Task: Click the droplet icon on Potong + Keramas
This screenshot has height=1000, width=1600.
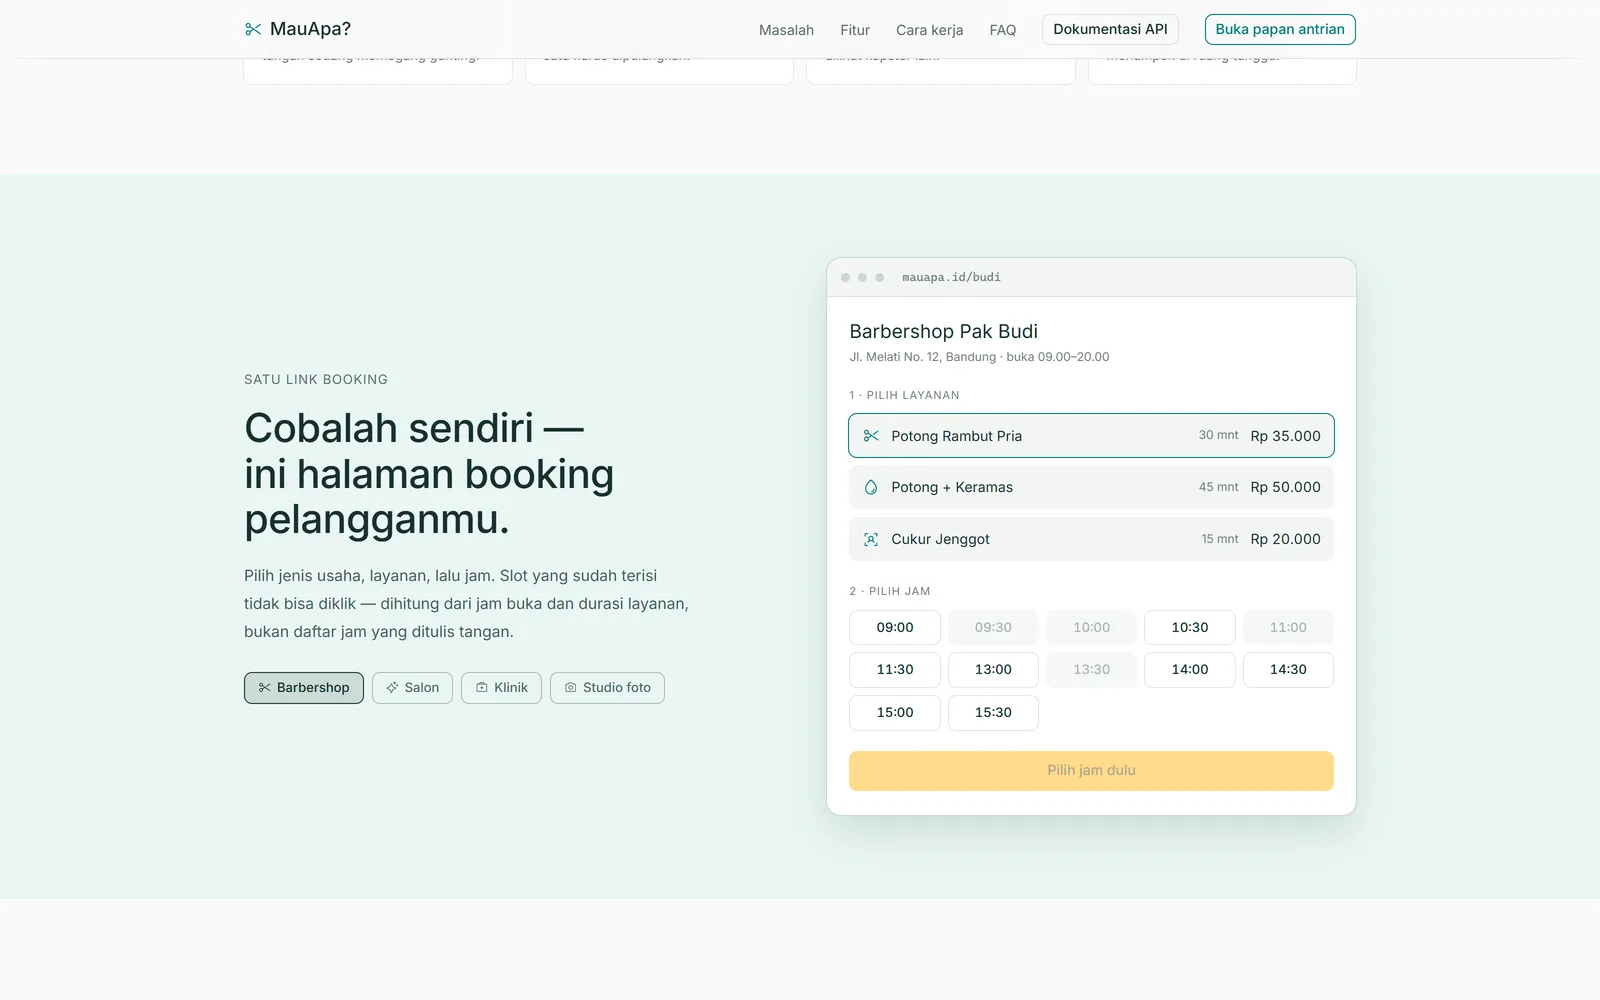Action: [871, 487]
